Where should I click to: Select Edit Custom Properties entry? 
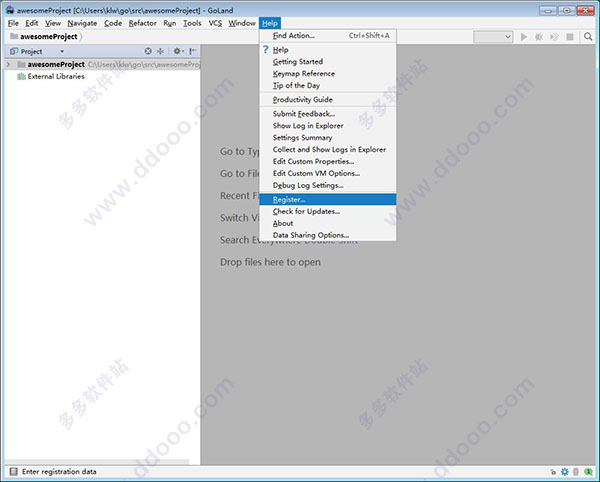point(328,161)
